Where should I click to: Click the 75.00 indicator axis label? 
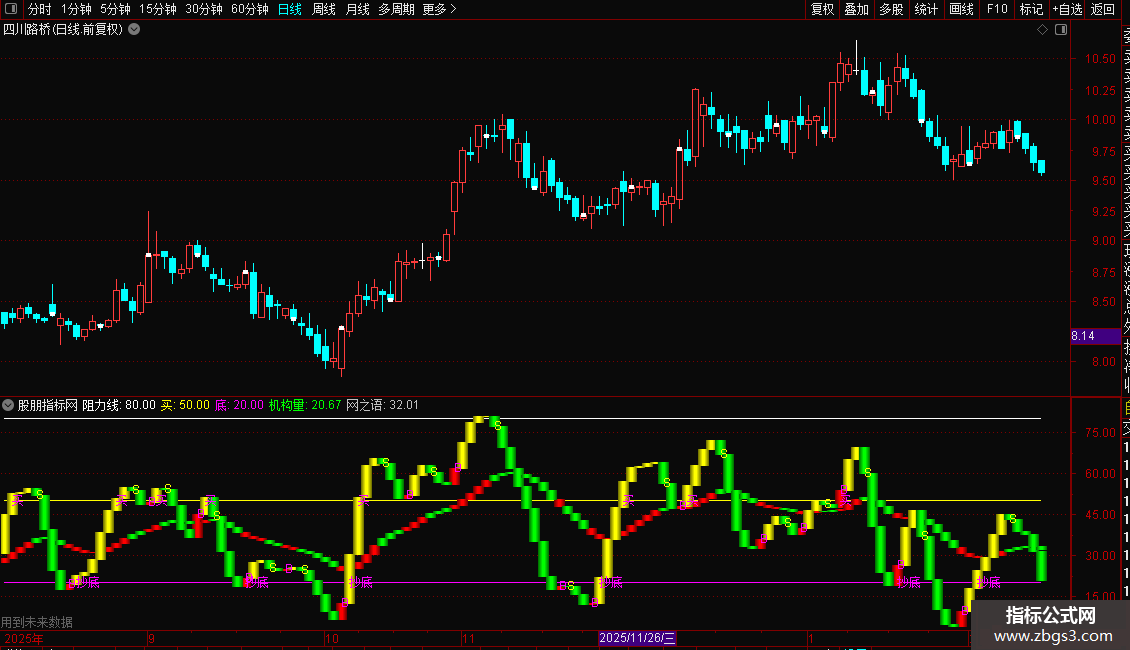click(x=1100, y=433)
